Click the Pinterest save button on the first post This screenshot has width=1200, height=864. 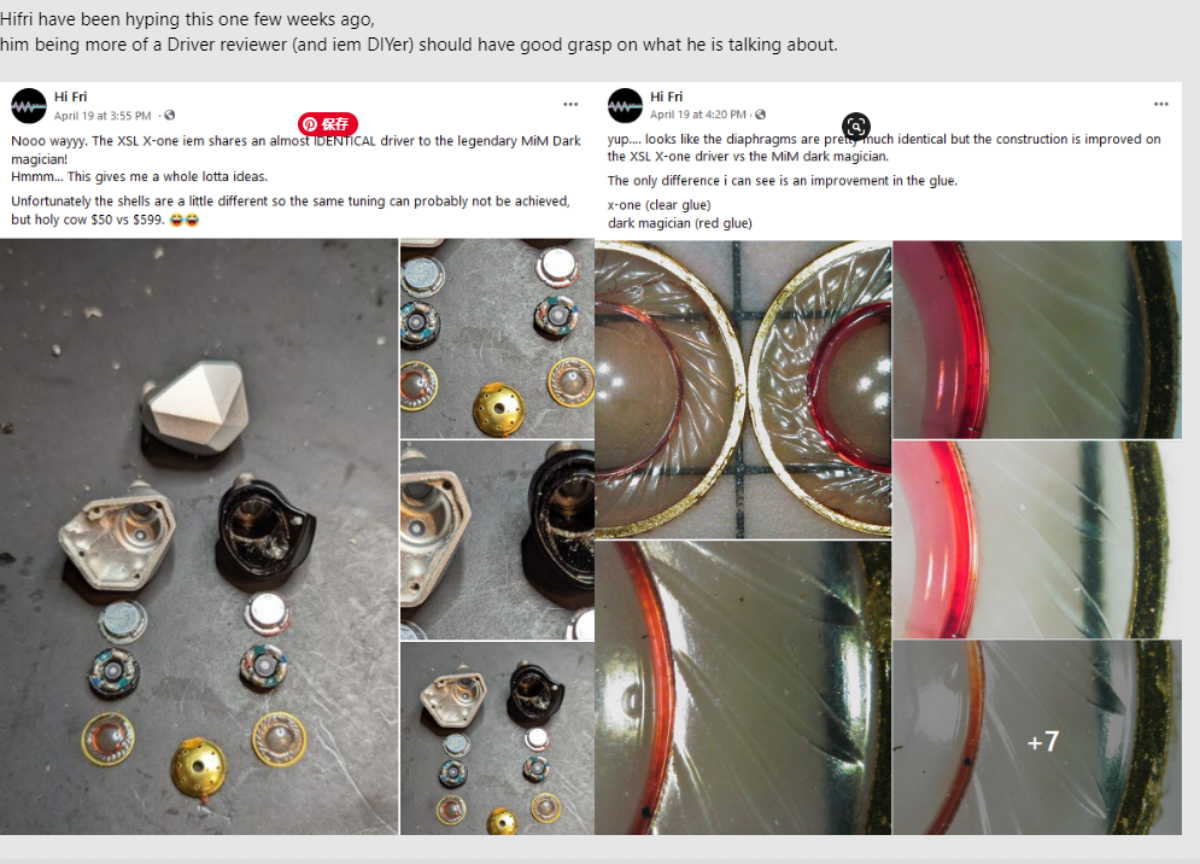[328, 125]
